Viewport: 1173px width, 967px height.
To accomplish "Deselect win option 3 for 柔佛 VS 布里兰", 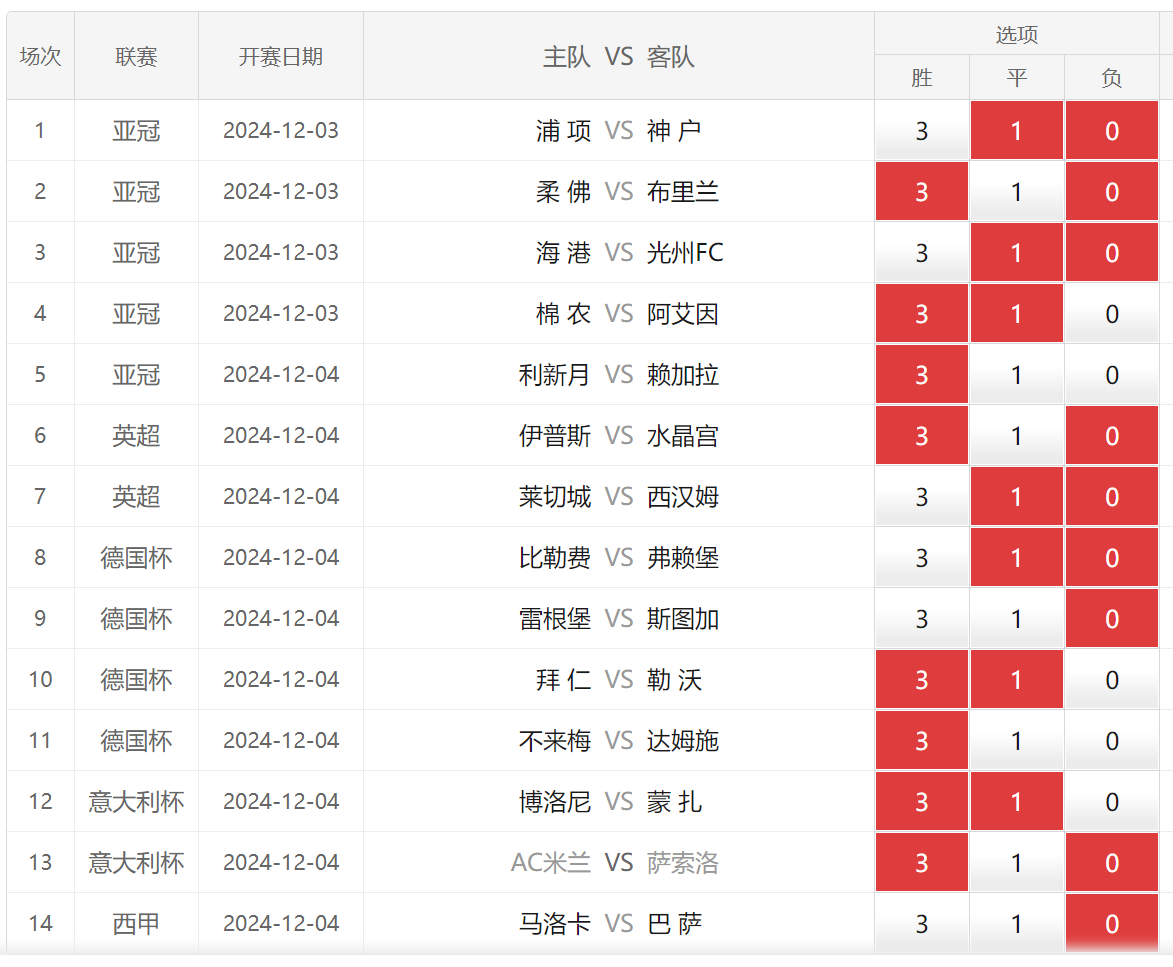I will (922, 192).
